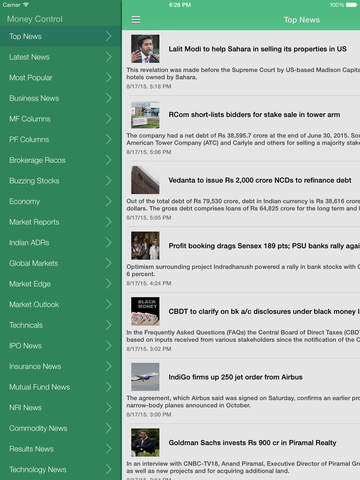Tap the hamburger menu icon

coord(136,20)
